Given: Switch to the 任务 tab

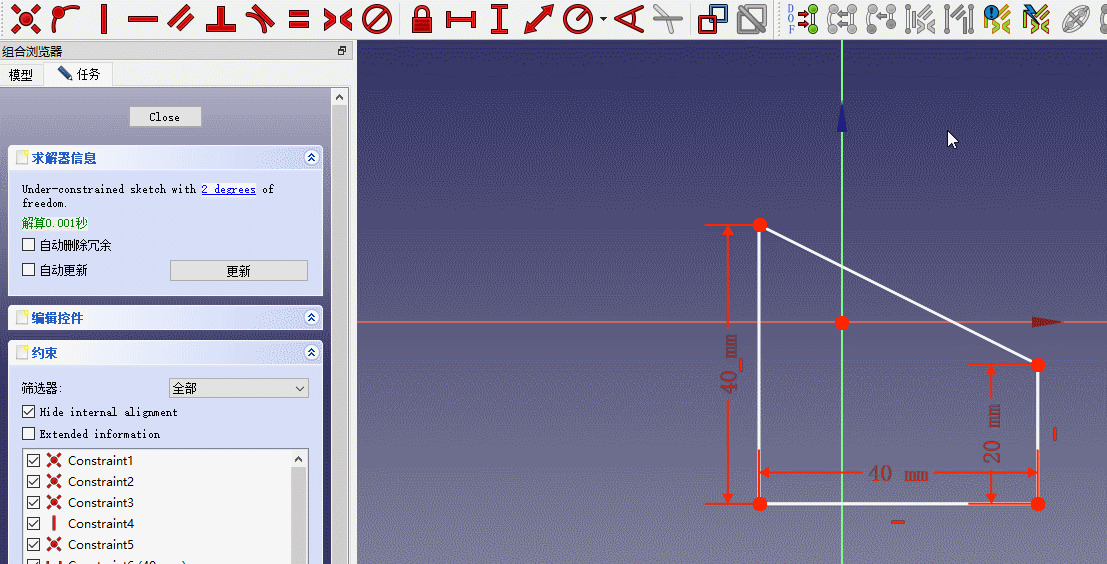Looking at the screenshot, I should (x=78, y=74).
